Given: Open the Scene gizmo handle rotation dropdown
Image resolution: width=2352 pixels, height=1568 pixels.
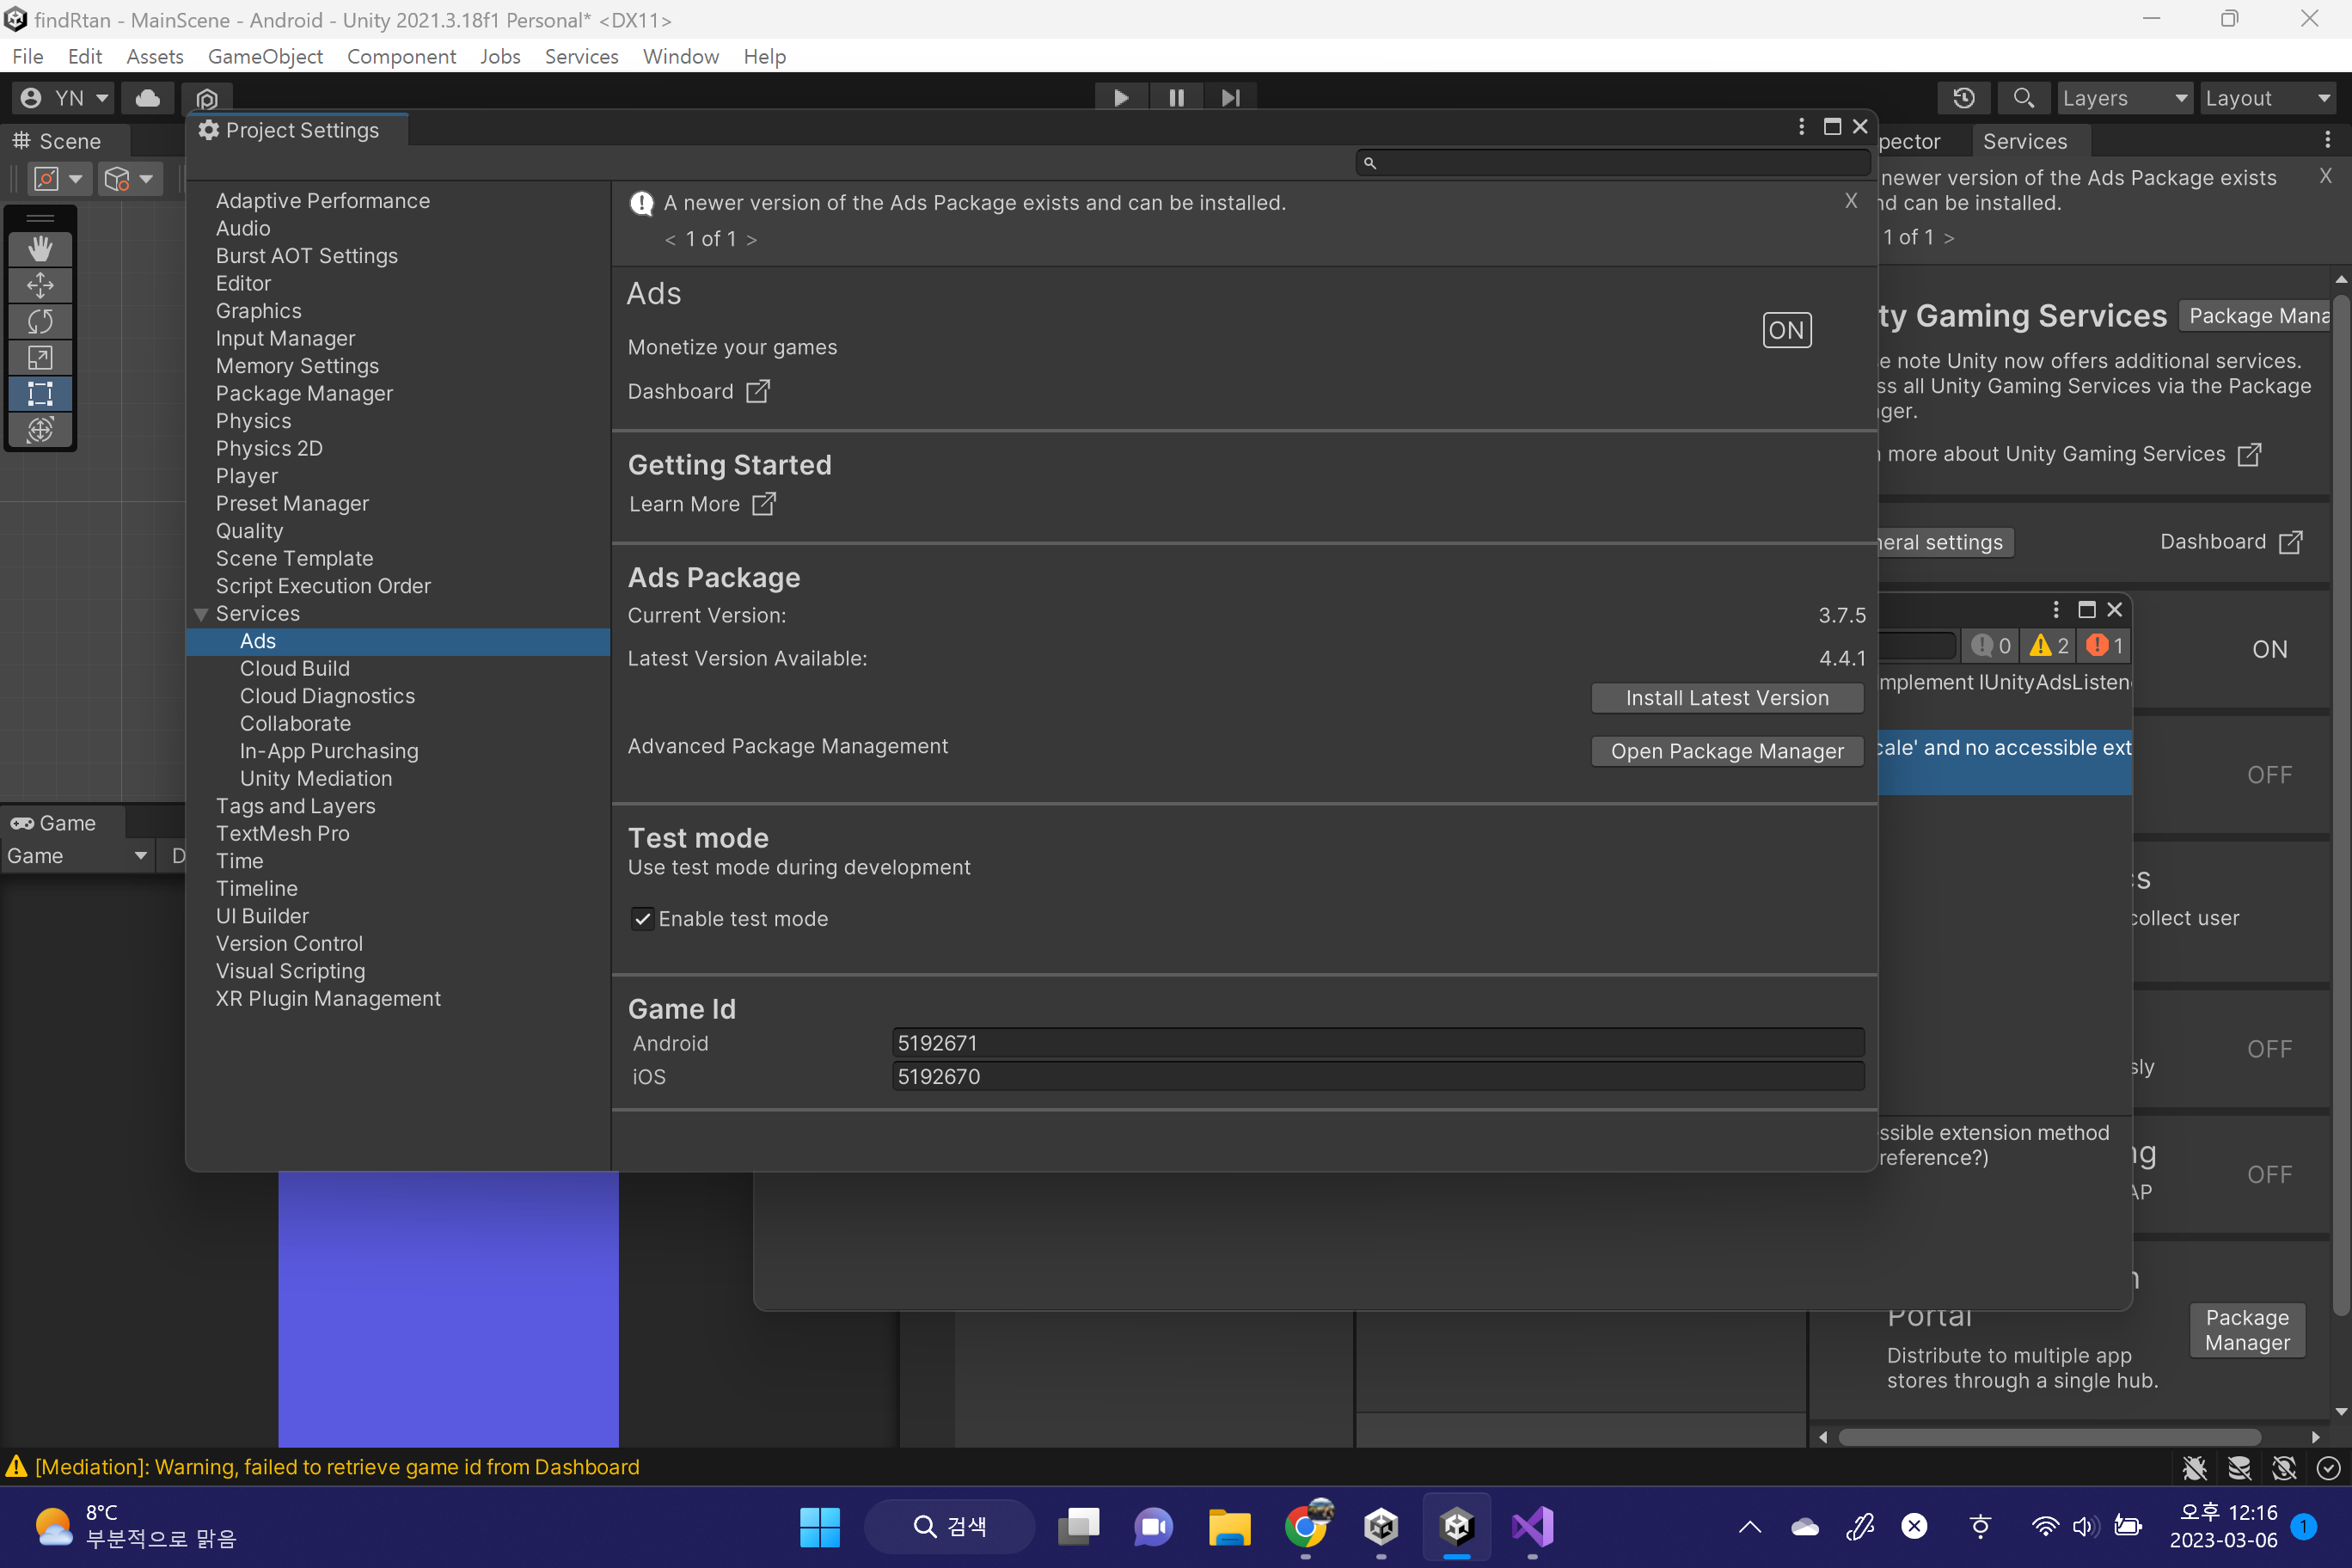Looking at the screenshot, I should click(129, 179).
